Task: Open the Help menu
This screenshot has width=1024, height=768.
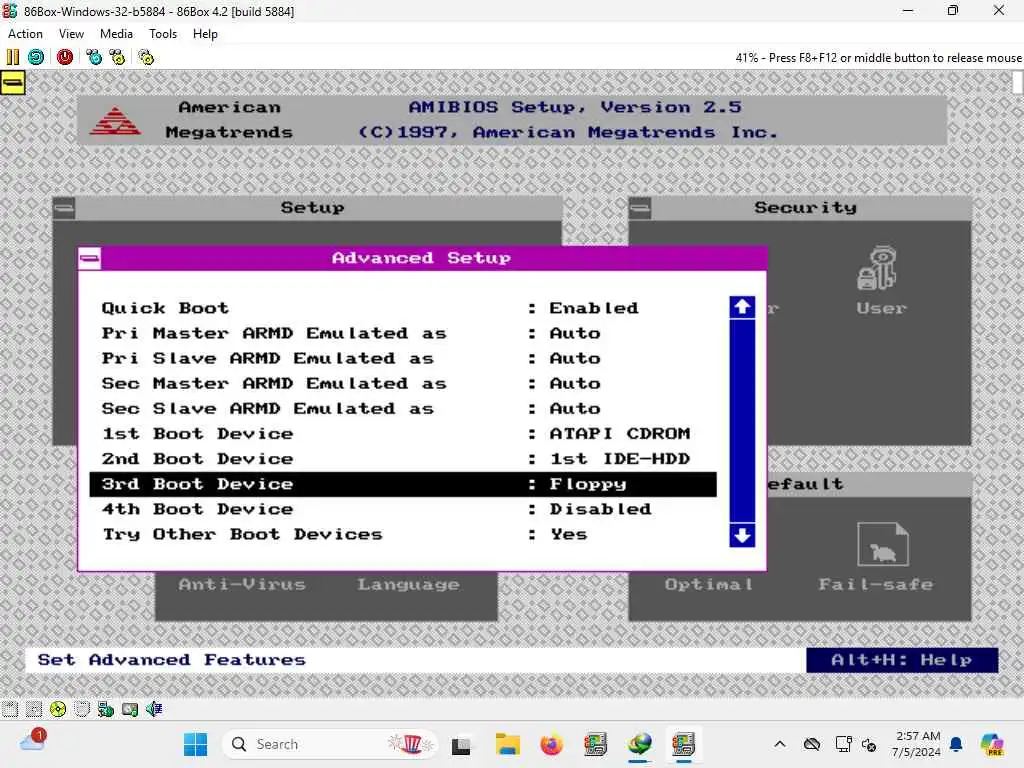Action: click(x=205, y=34)
